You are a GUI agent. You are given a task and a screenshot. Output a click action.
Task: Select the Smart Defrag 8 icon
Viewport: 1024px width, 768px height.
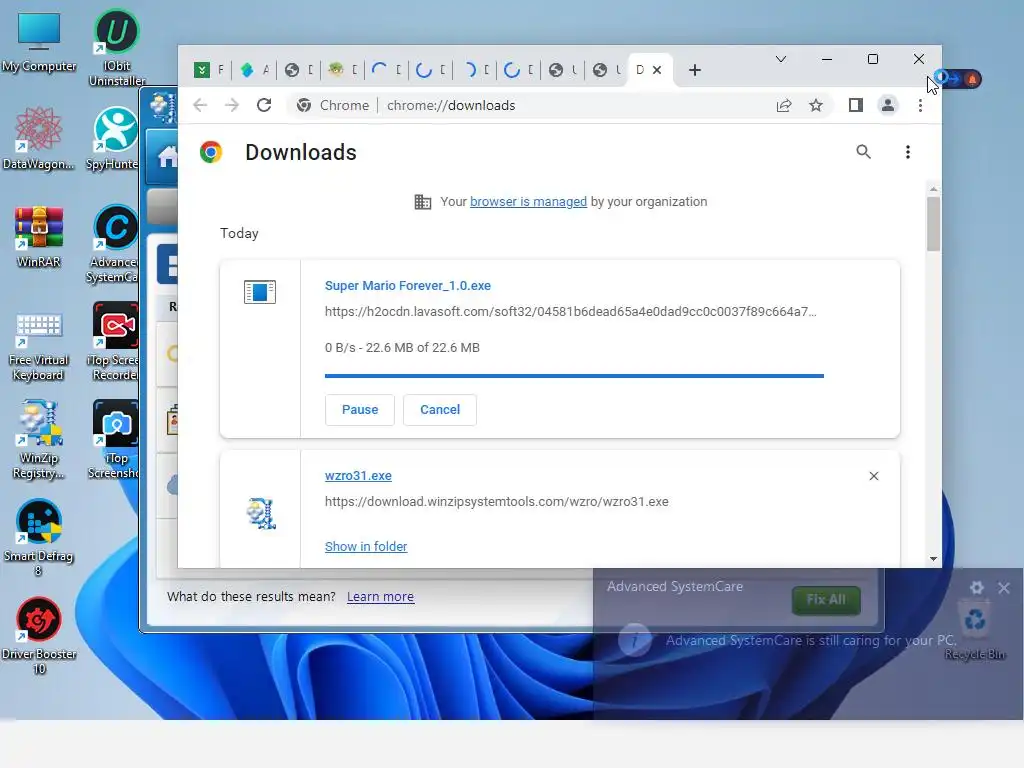click(x=39, y=537)
